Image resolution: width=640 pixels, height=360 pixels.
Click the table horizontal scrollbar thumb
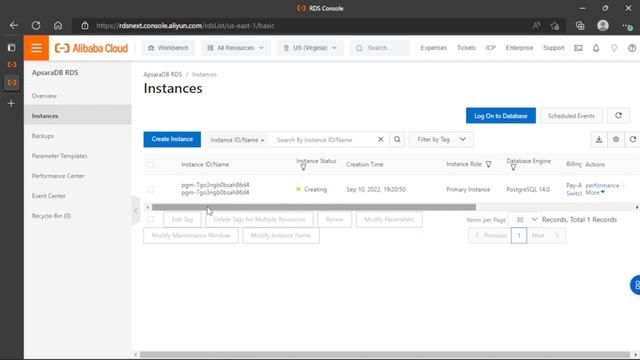(313, 207)
